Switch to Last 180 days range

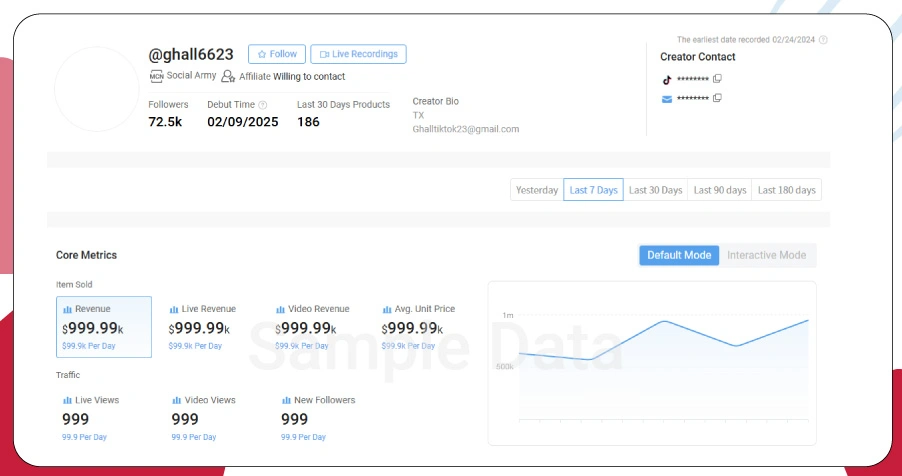click(x=786, y=190)
